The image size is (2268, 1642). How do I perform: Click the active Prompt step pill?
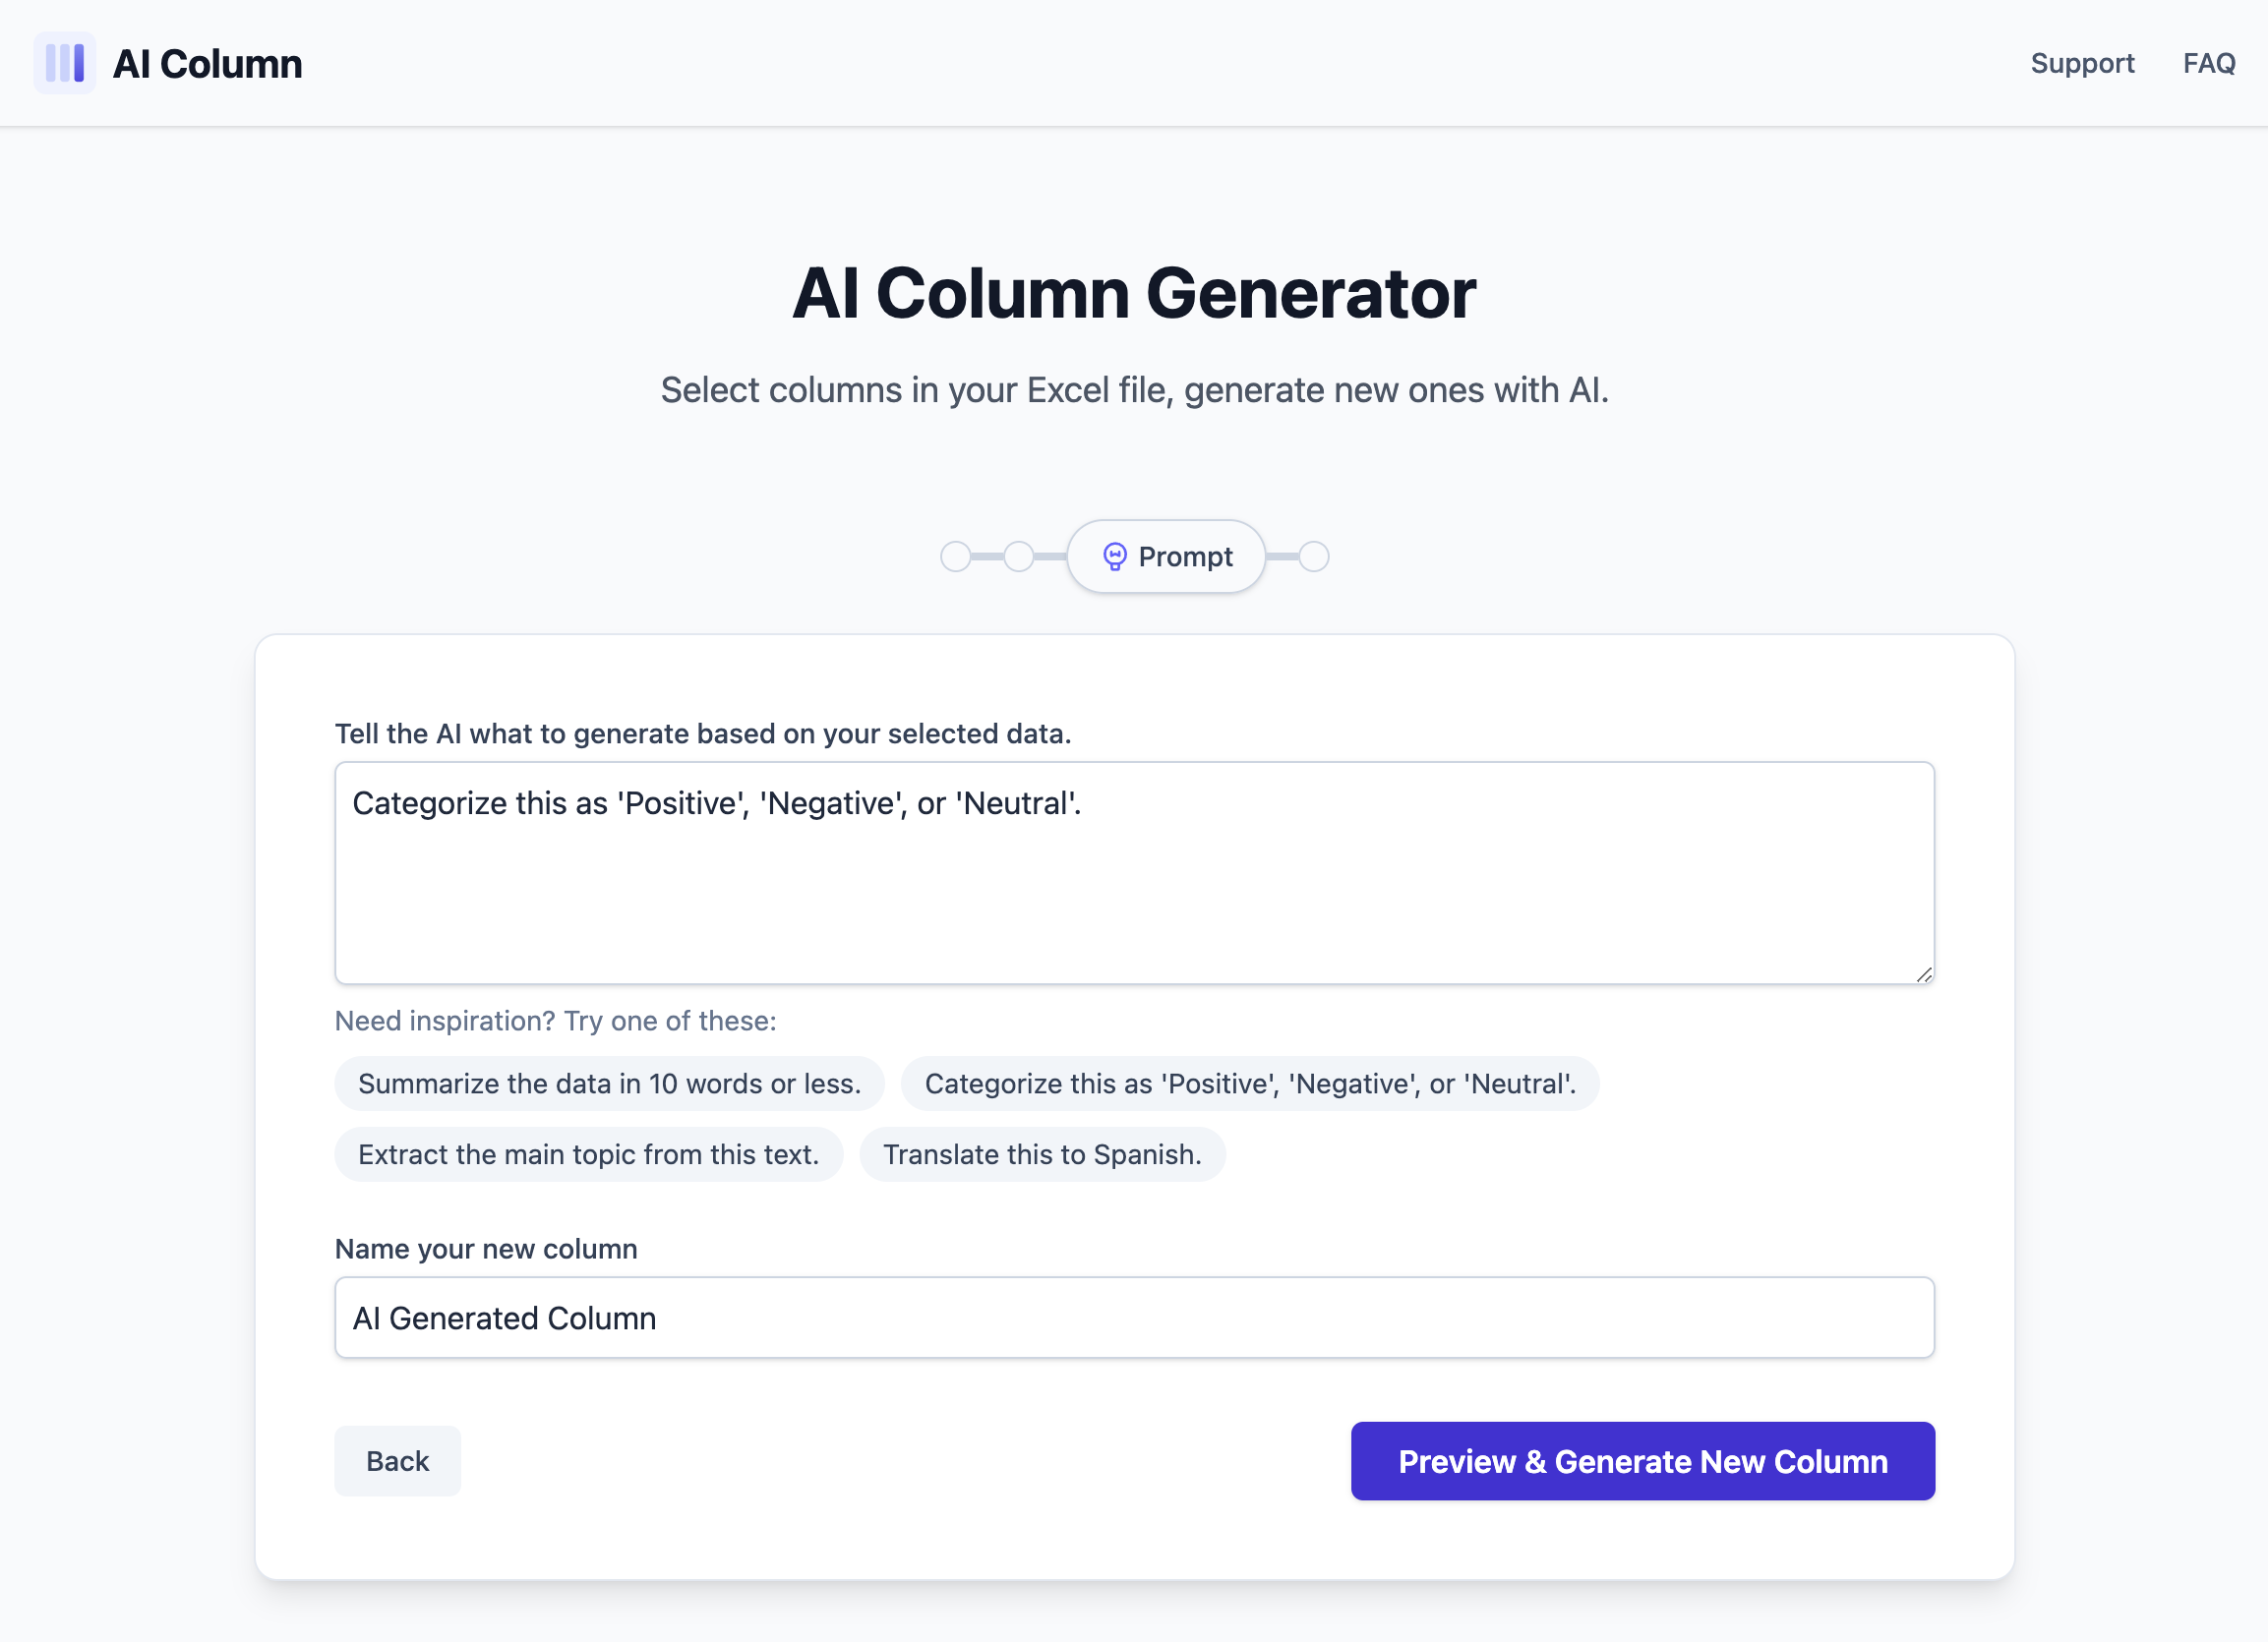(1165, 556)
